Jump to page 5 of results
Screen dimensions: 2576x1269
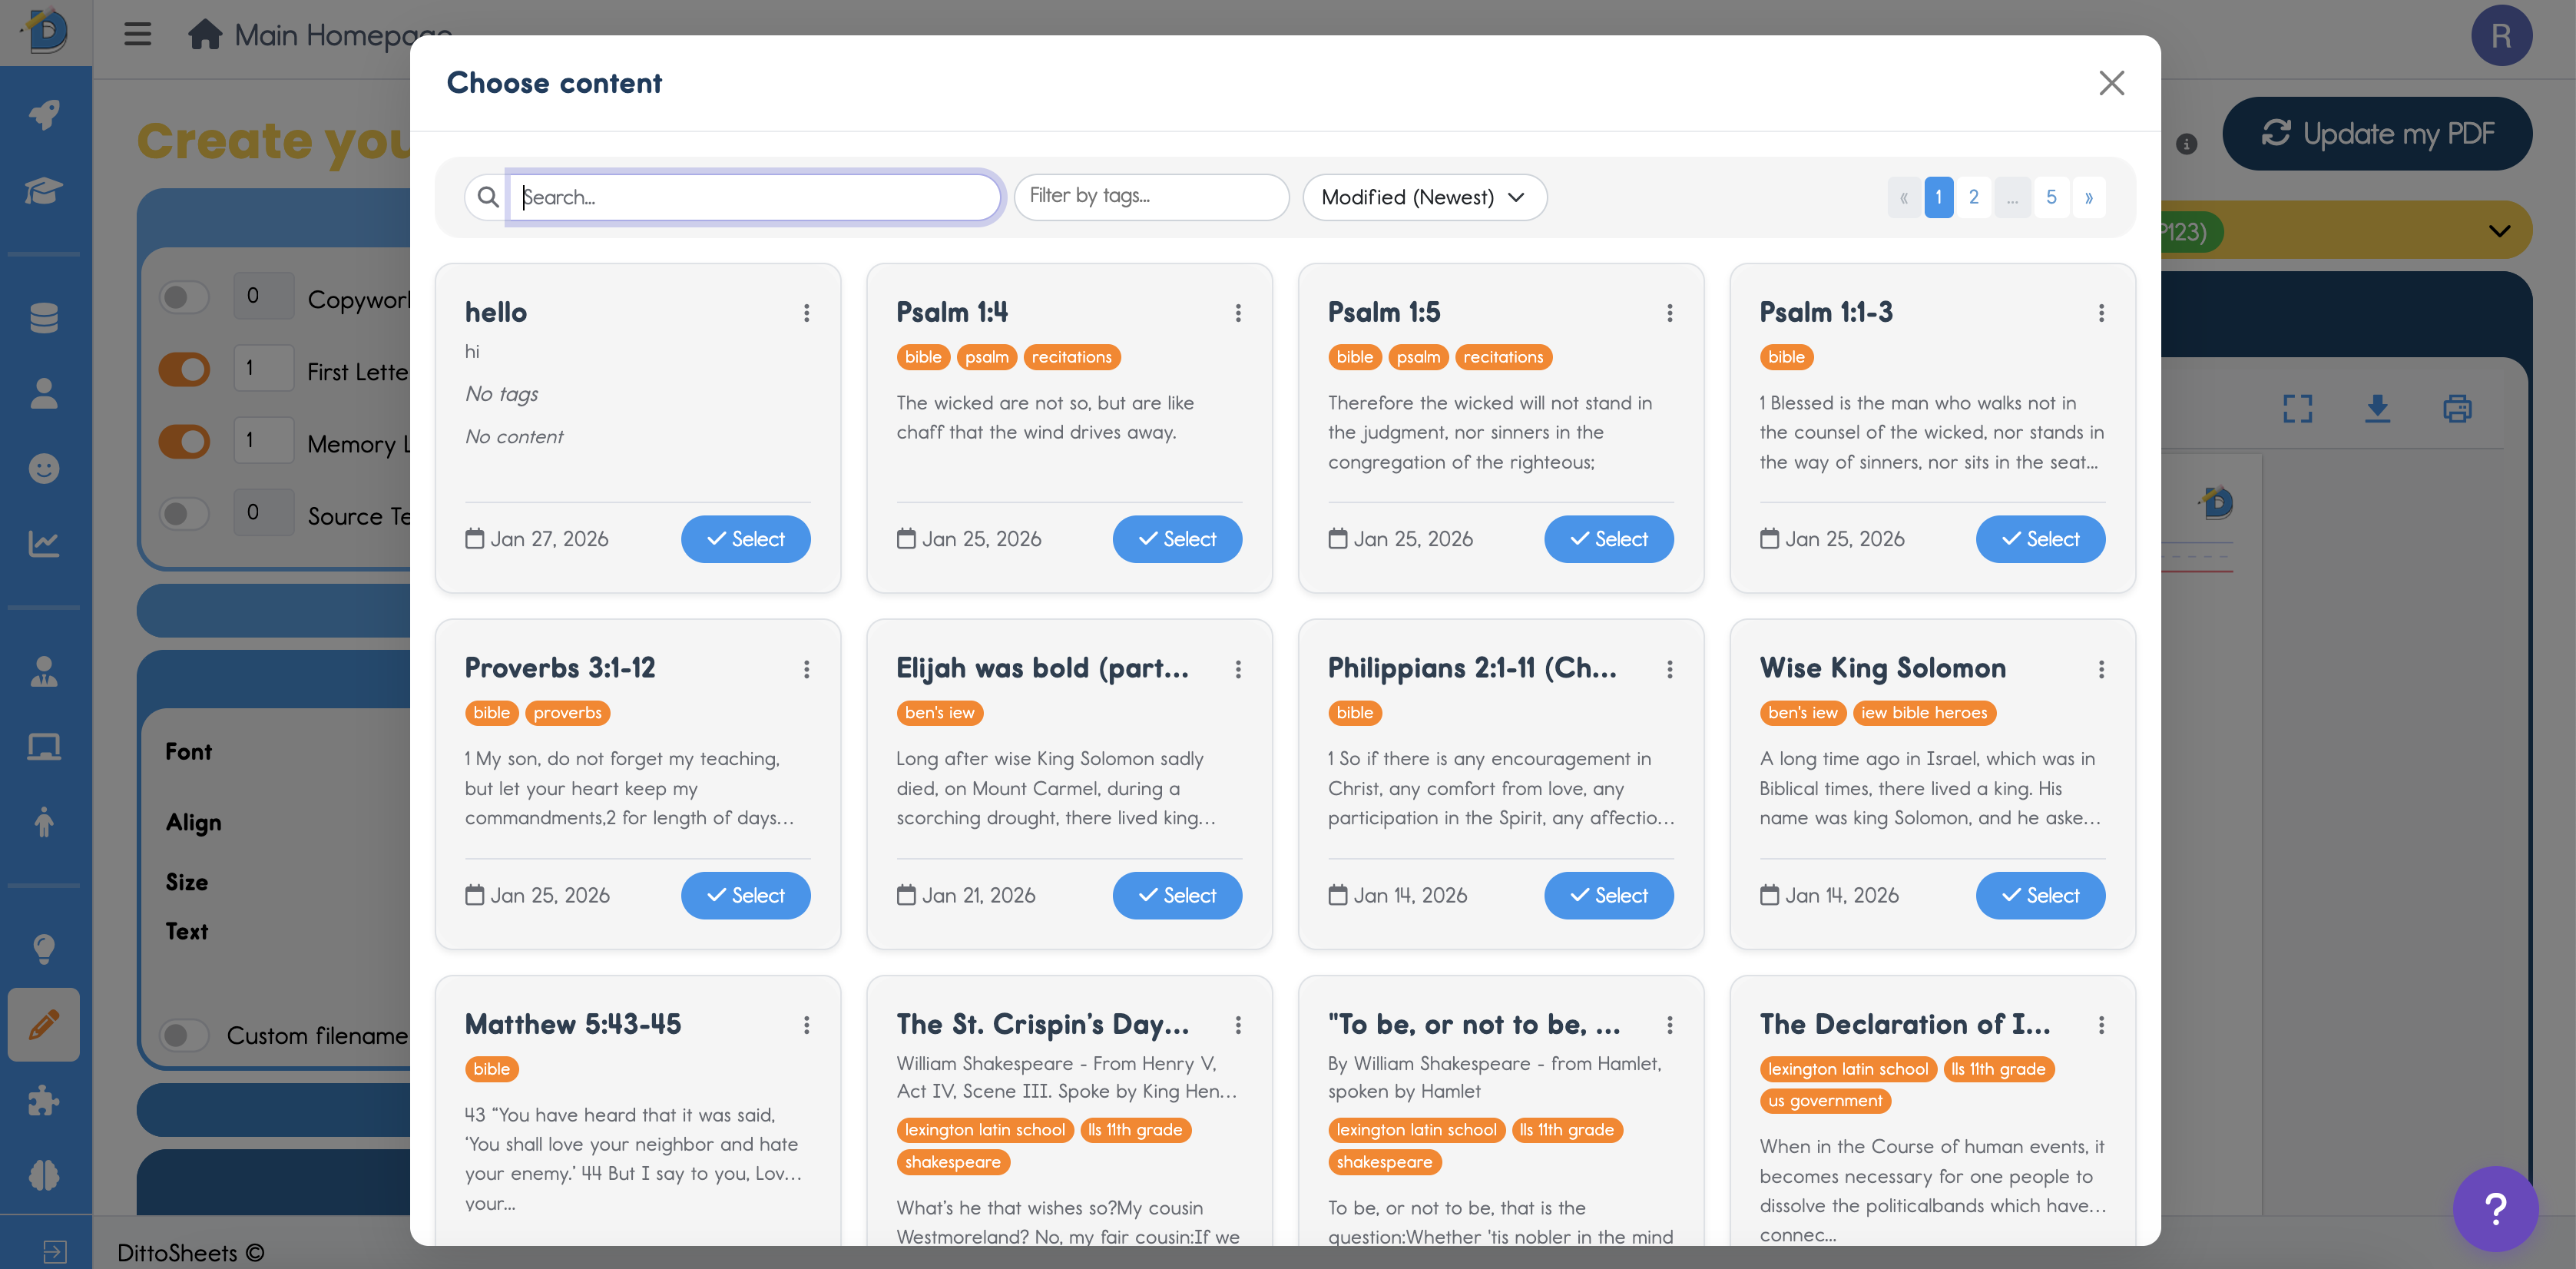pos(2051,197)
